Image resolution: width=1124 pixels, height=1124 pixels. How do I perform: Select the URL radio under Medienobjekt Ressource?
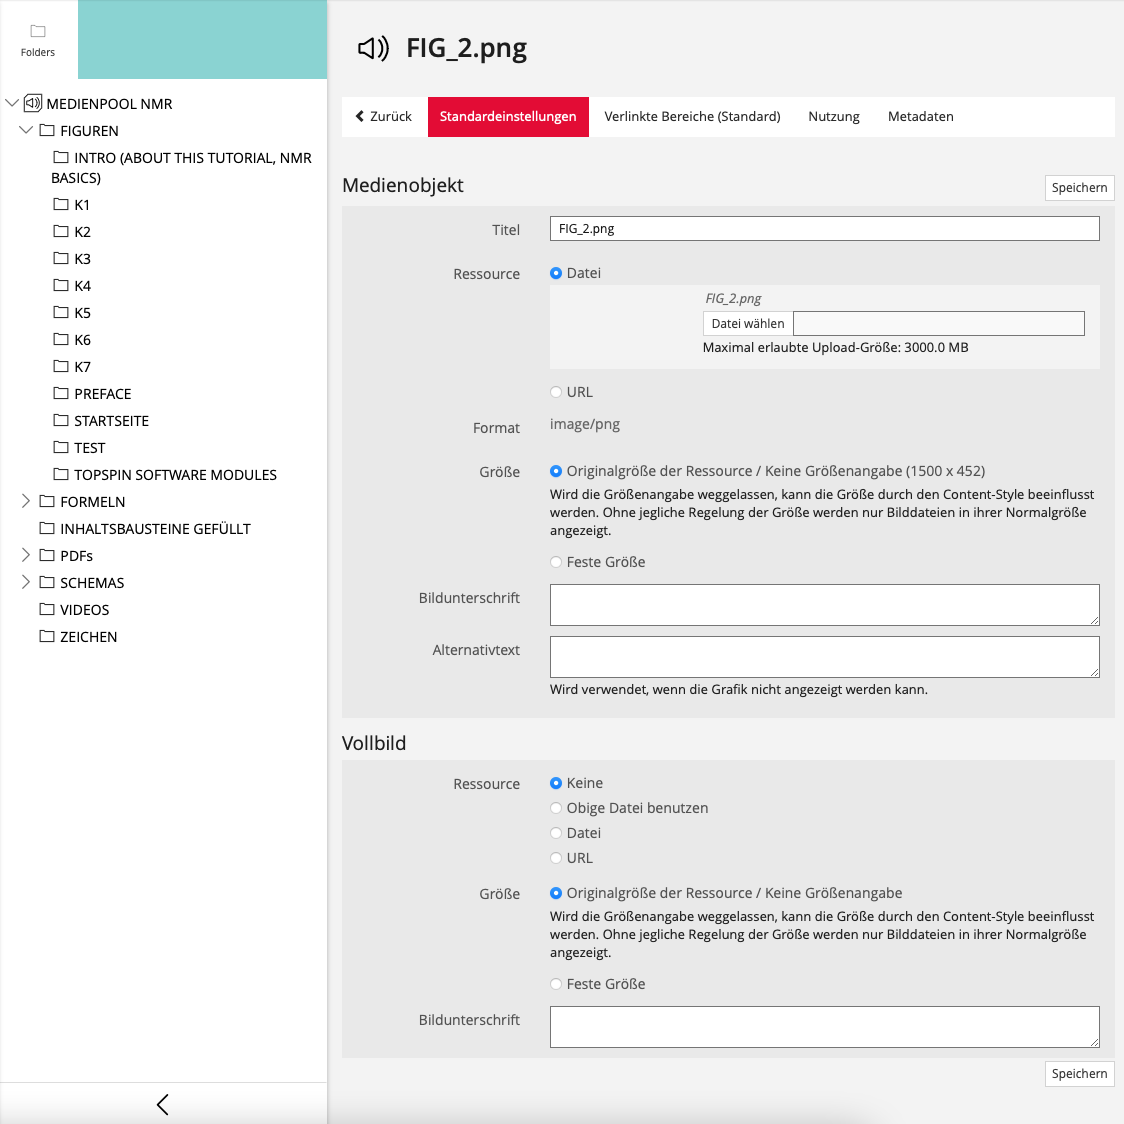tap(556, 392)
